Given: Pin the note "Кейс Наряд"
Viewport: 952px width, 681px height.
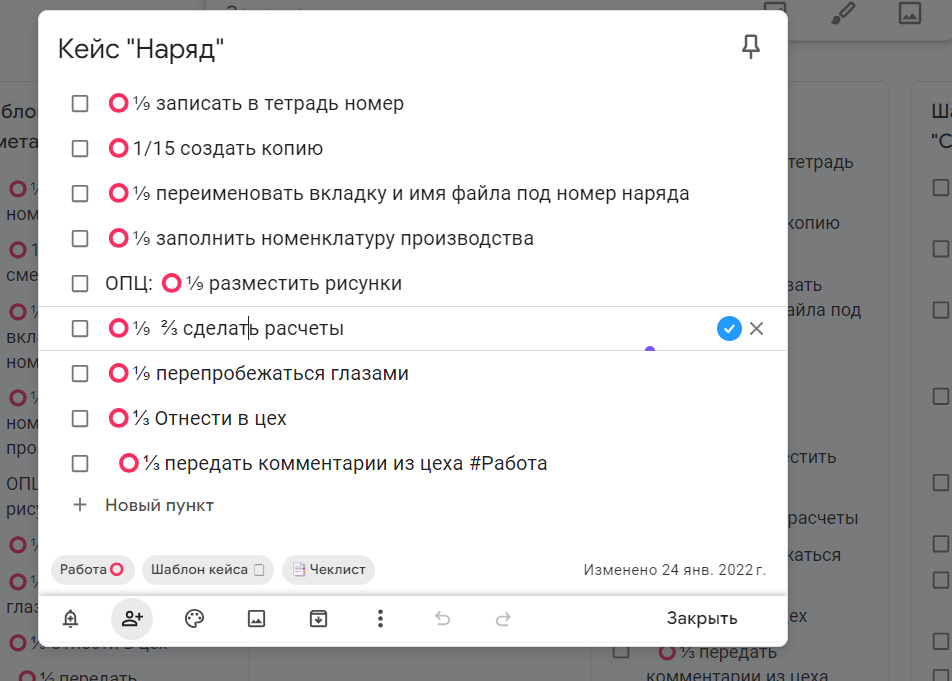Looking at the screenshot, I should (x=750, y=46).
